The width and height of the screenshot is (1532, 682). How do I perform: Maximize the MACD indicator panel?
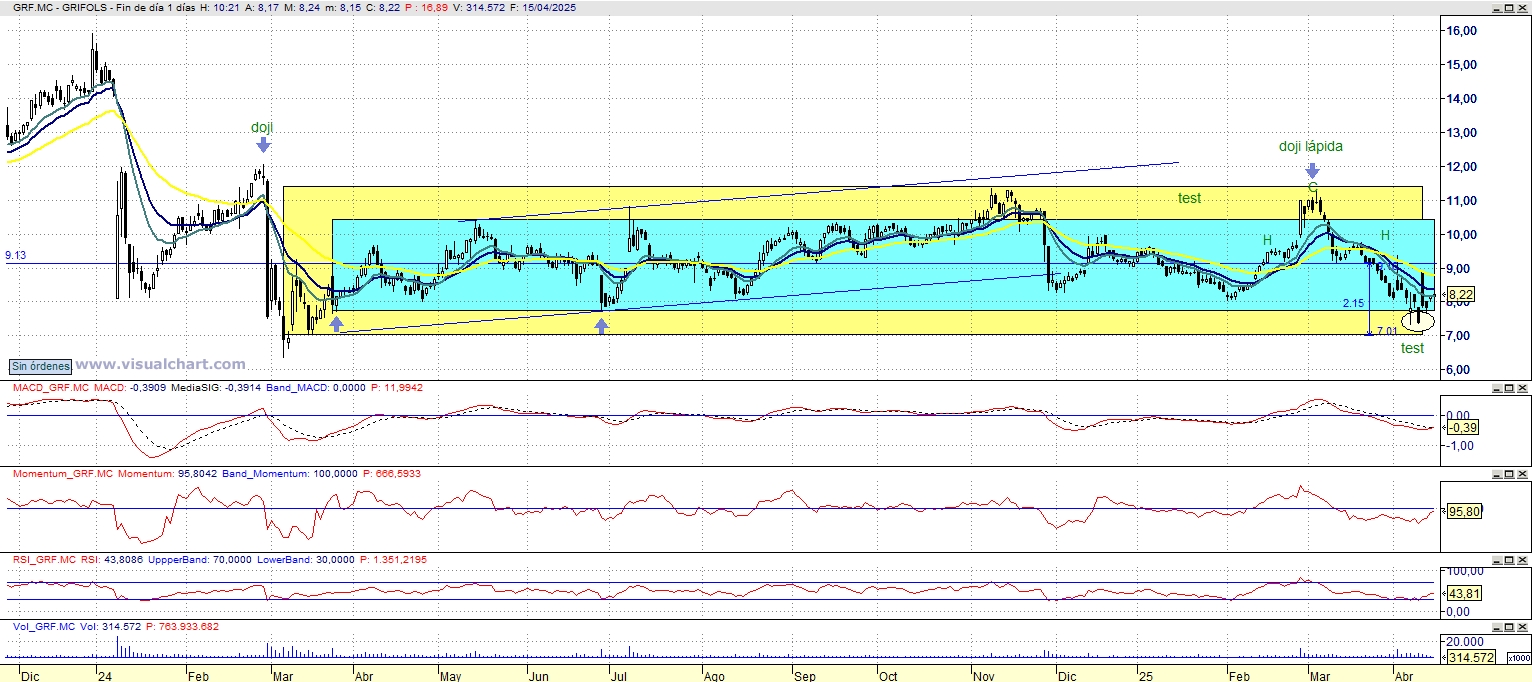tap(1508, 387)
